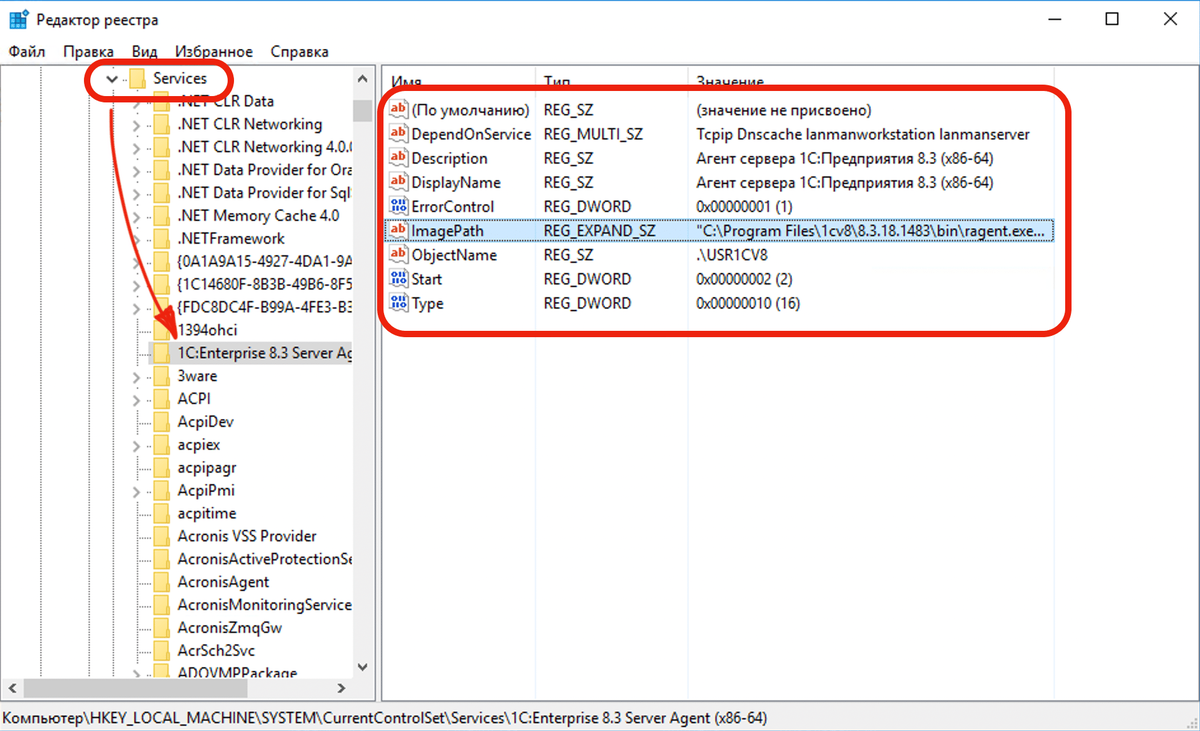Select the .NET CLR Networking 4.0 key

coord(264,147)
